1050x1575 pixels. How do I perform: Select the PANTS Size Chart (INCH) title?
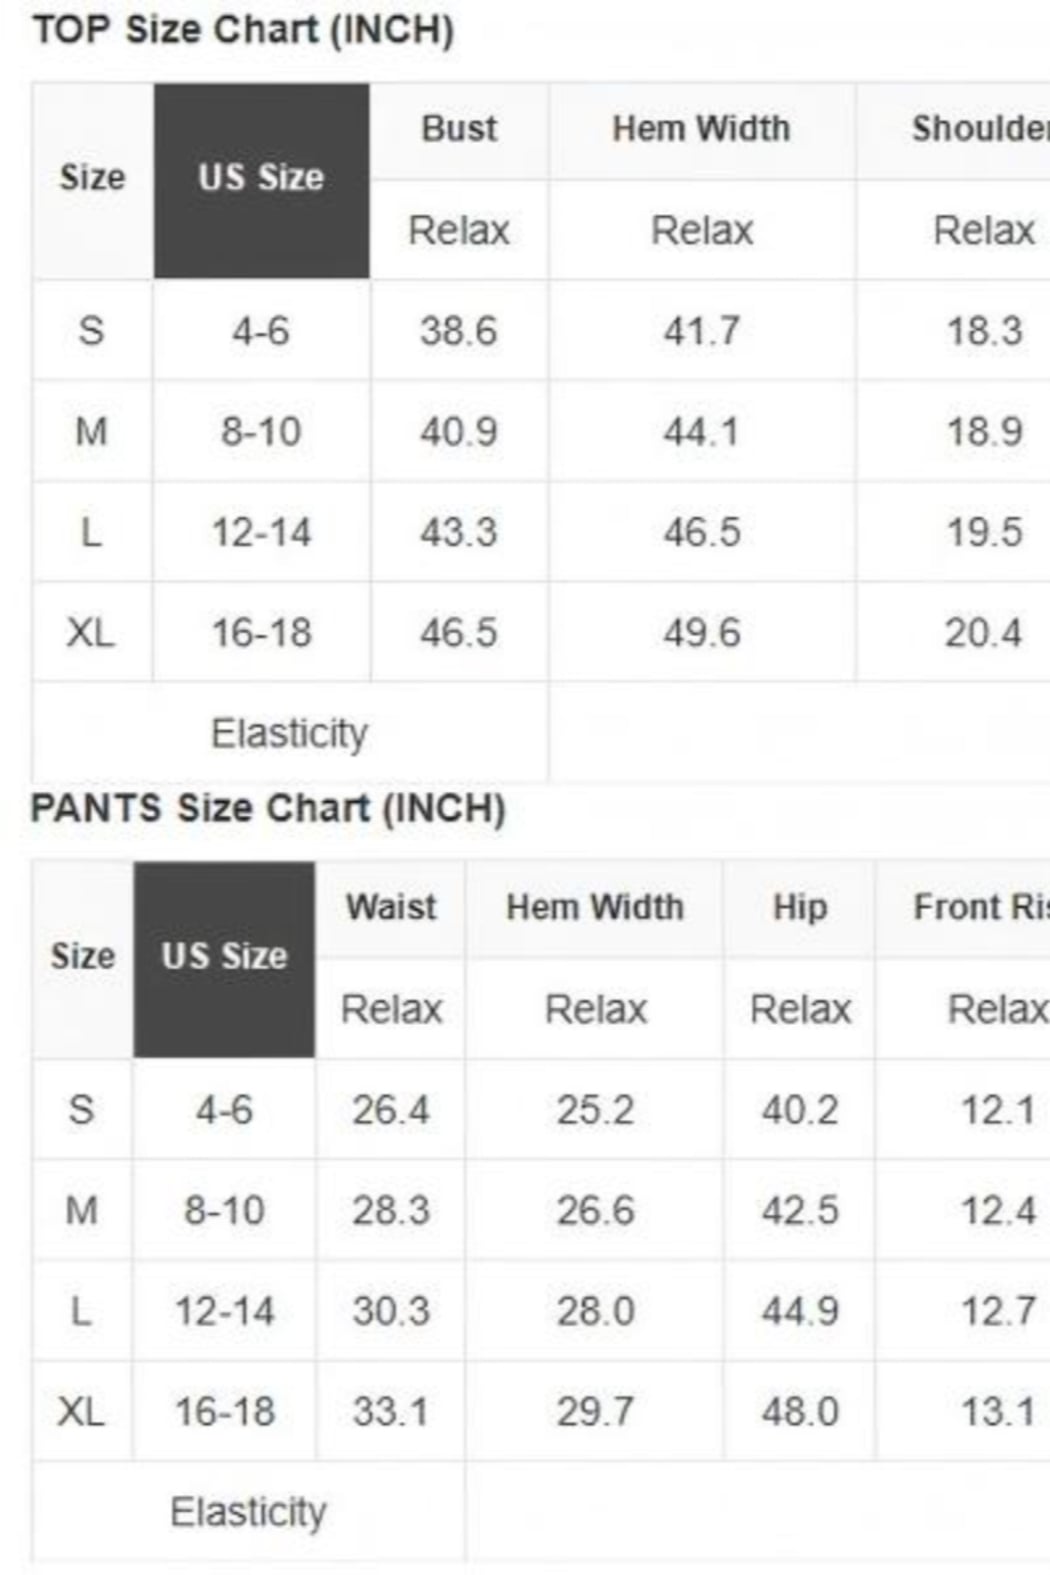[268, 808]
